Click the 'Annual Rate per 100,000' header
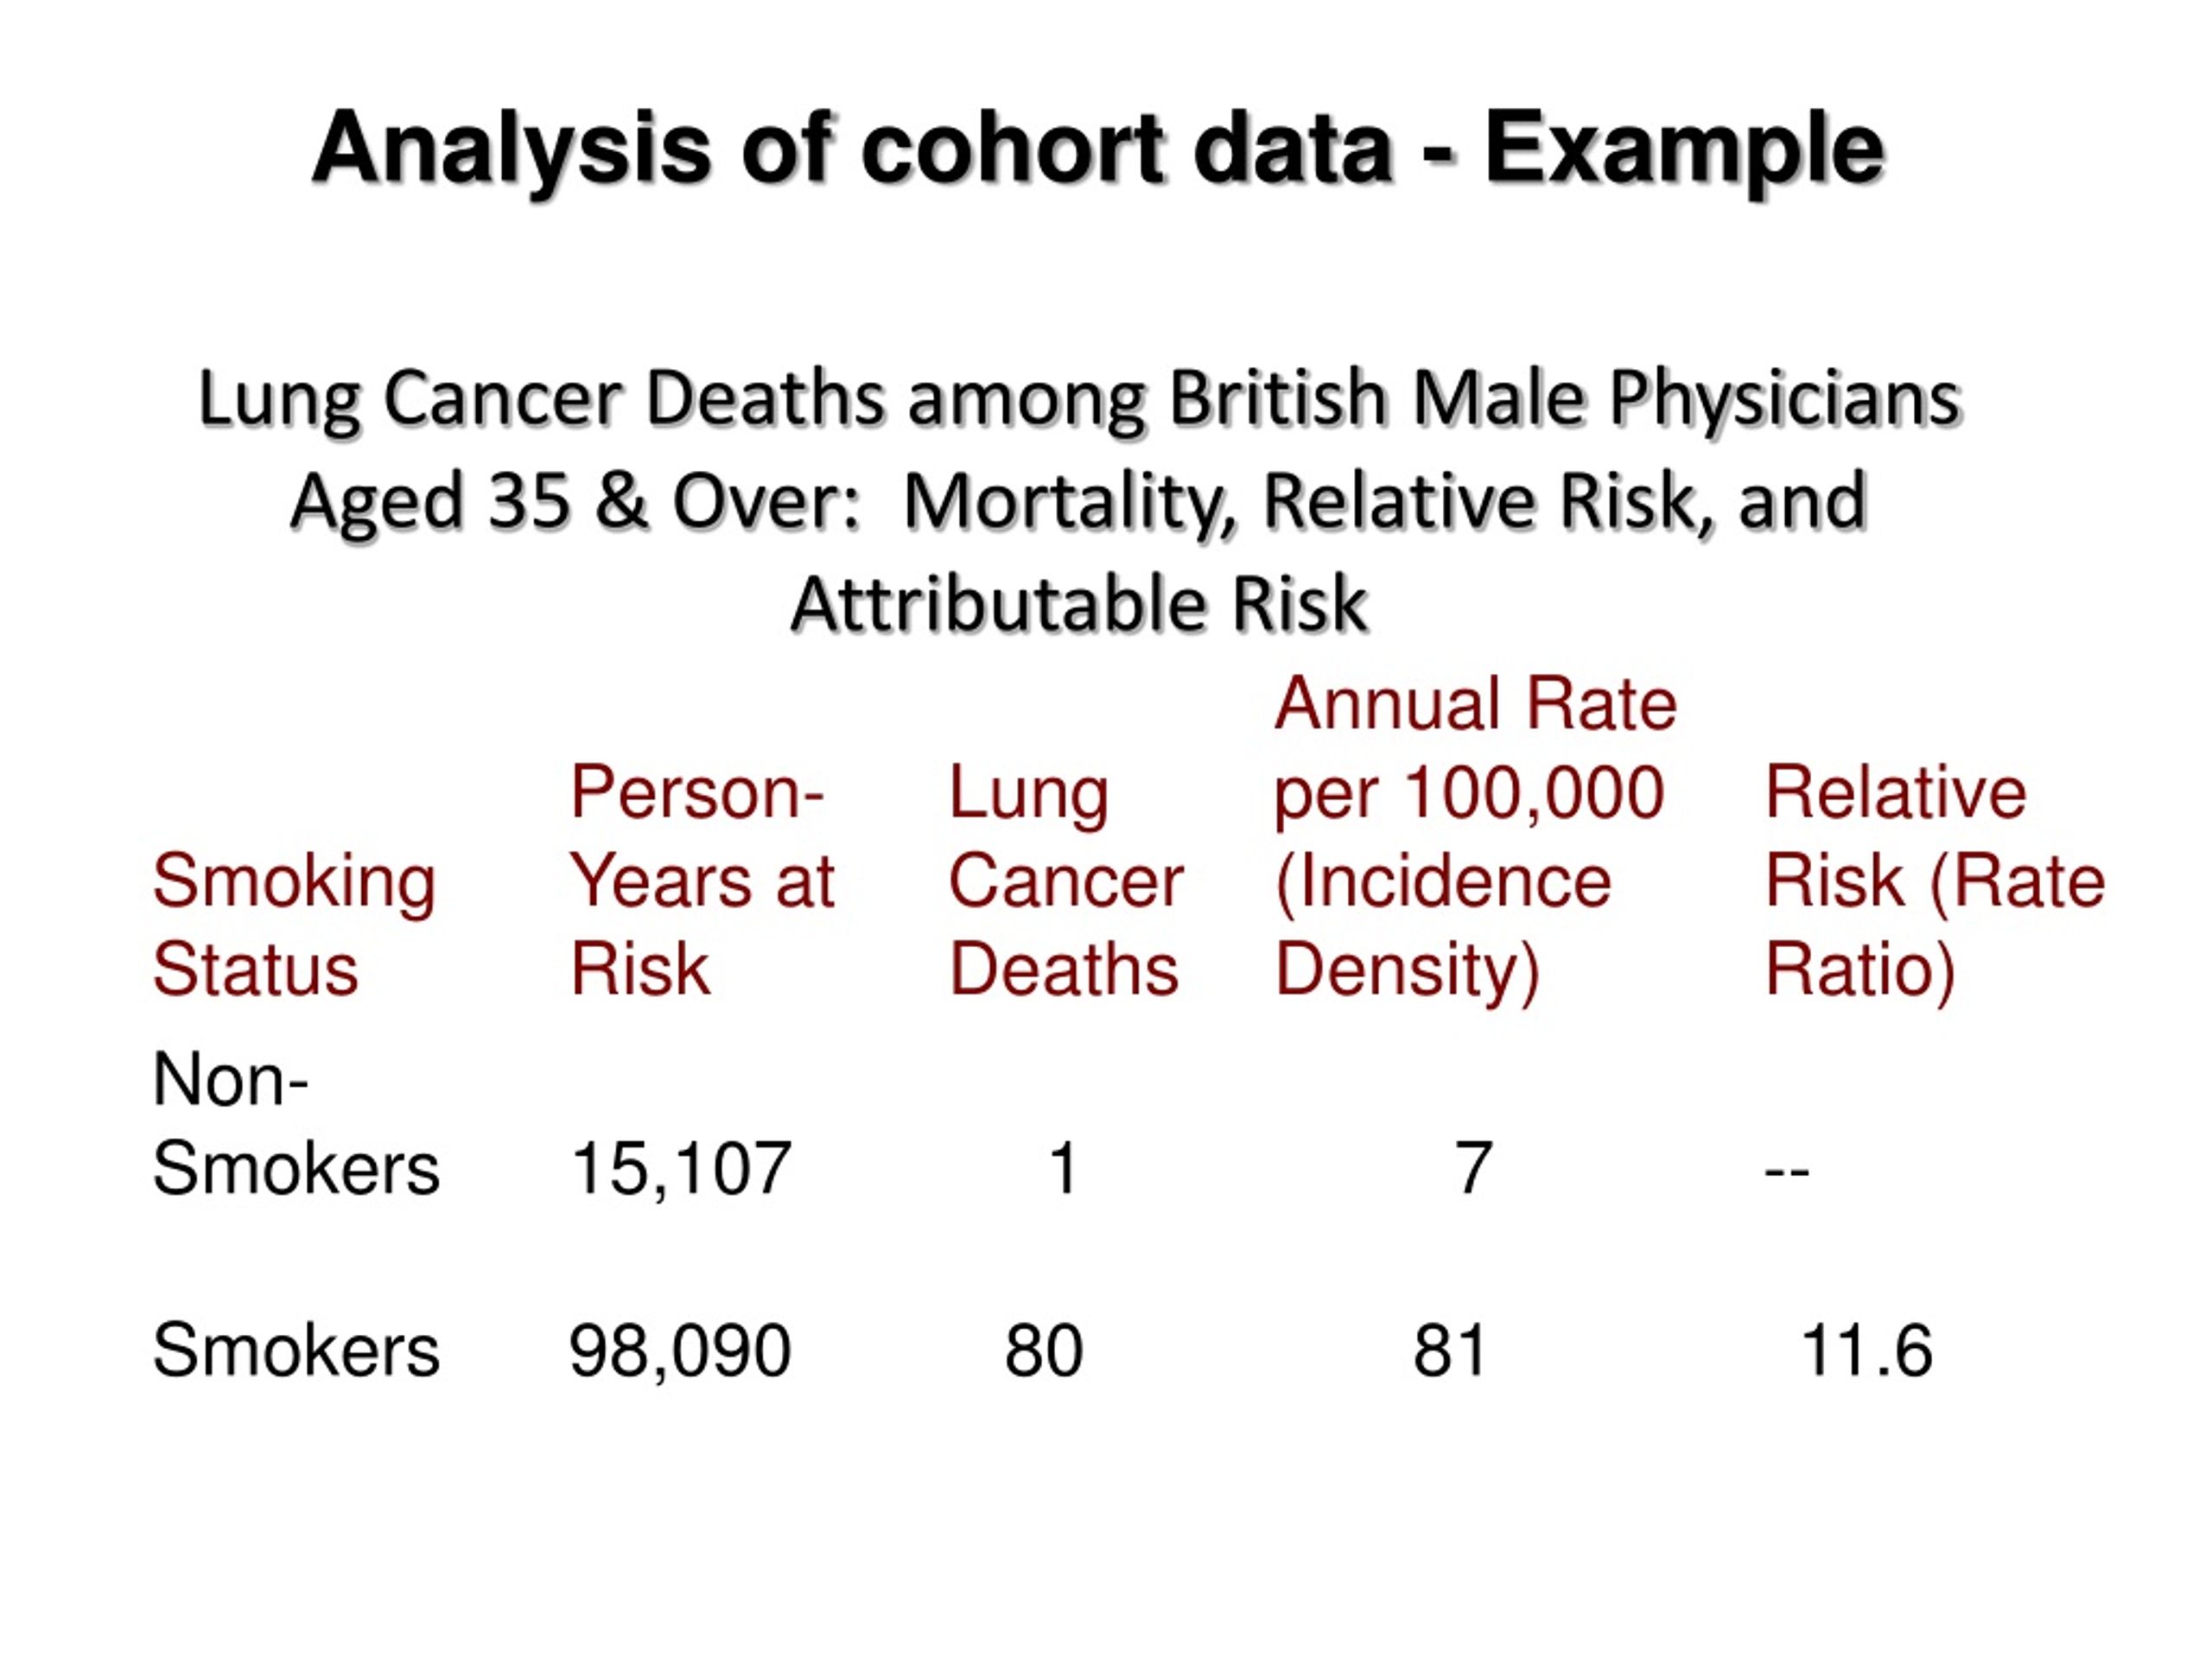 pyautogui.click(x=1475, y=748)
